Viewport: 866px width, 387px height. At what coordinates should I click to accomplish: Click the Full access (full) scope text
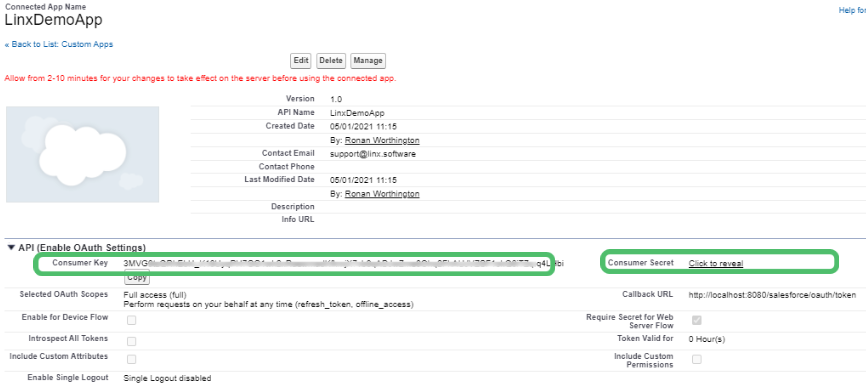tap(155, 295)
